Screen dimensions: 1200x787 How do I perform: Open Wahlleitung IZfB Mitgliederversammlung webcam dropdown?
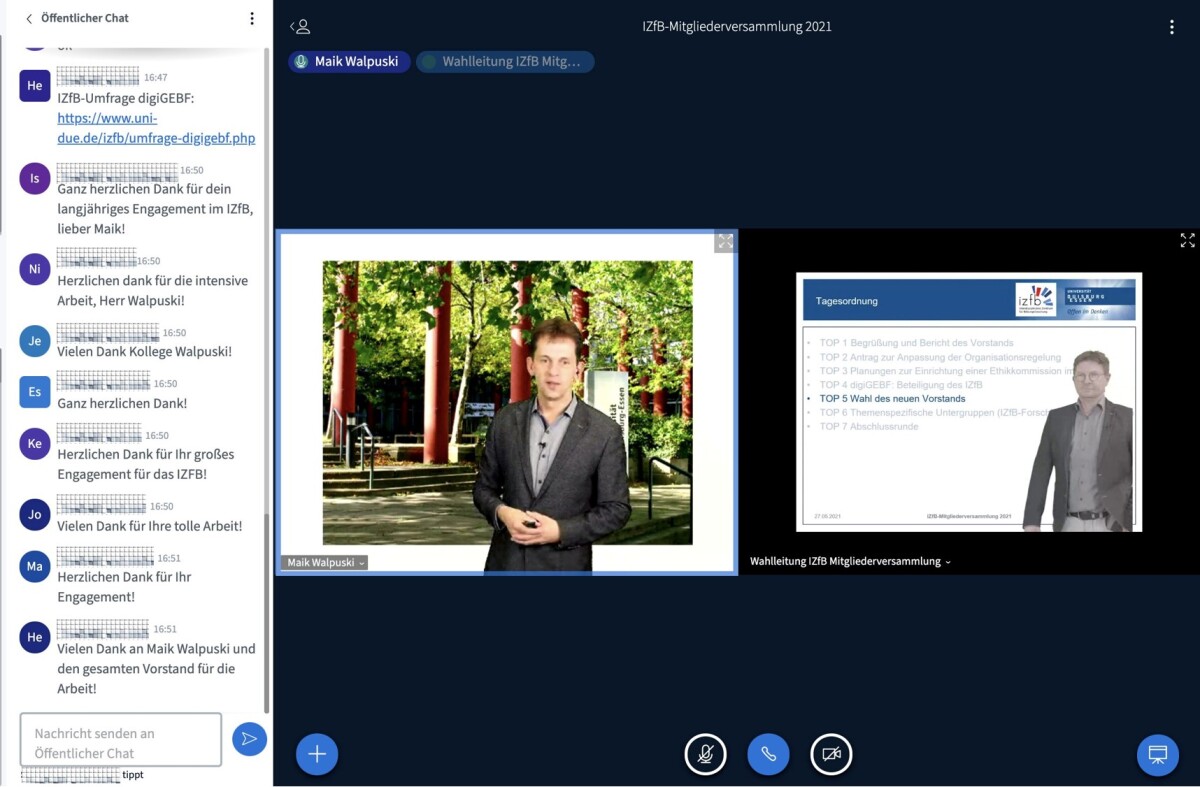[850, 562]
